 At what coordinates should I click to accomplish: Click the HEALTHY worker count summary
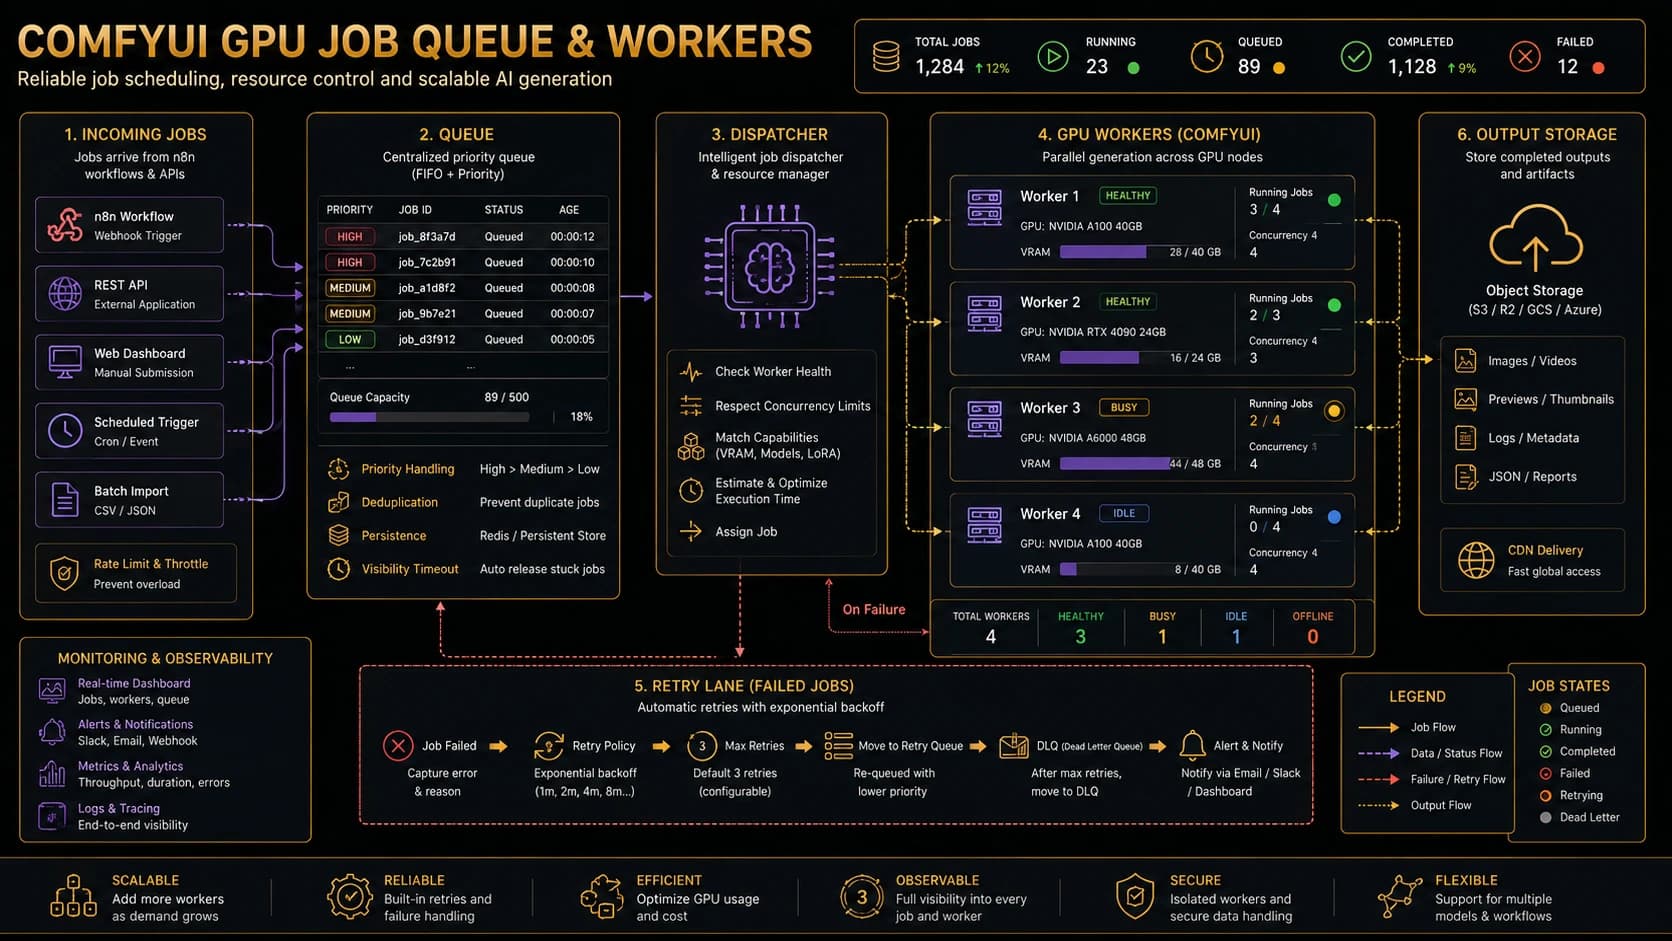tap(1081, 627)
